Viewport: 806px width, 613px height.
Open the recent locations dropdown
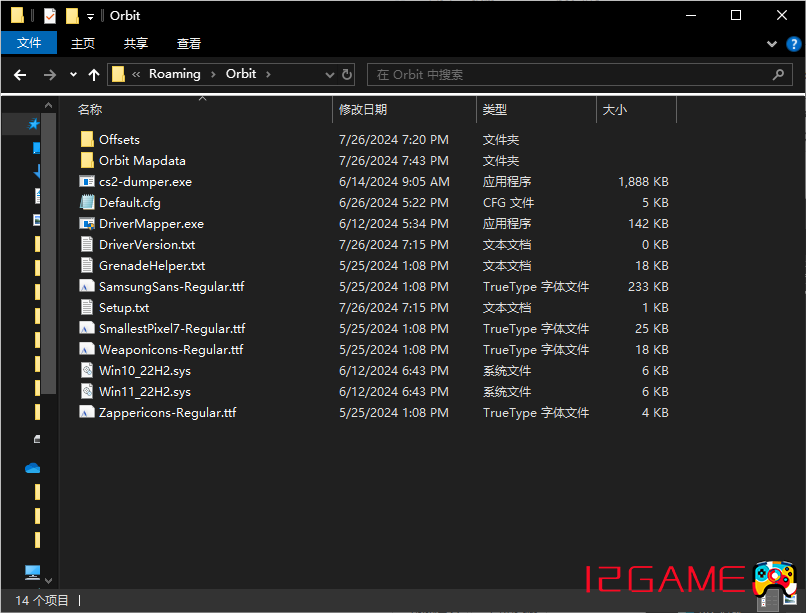point(74,75)
